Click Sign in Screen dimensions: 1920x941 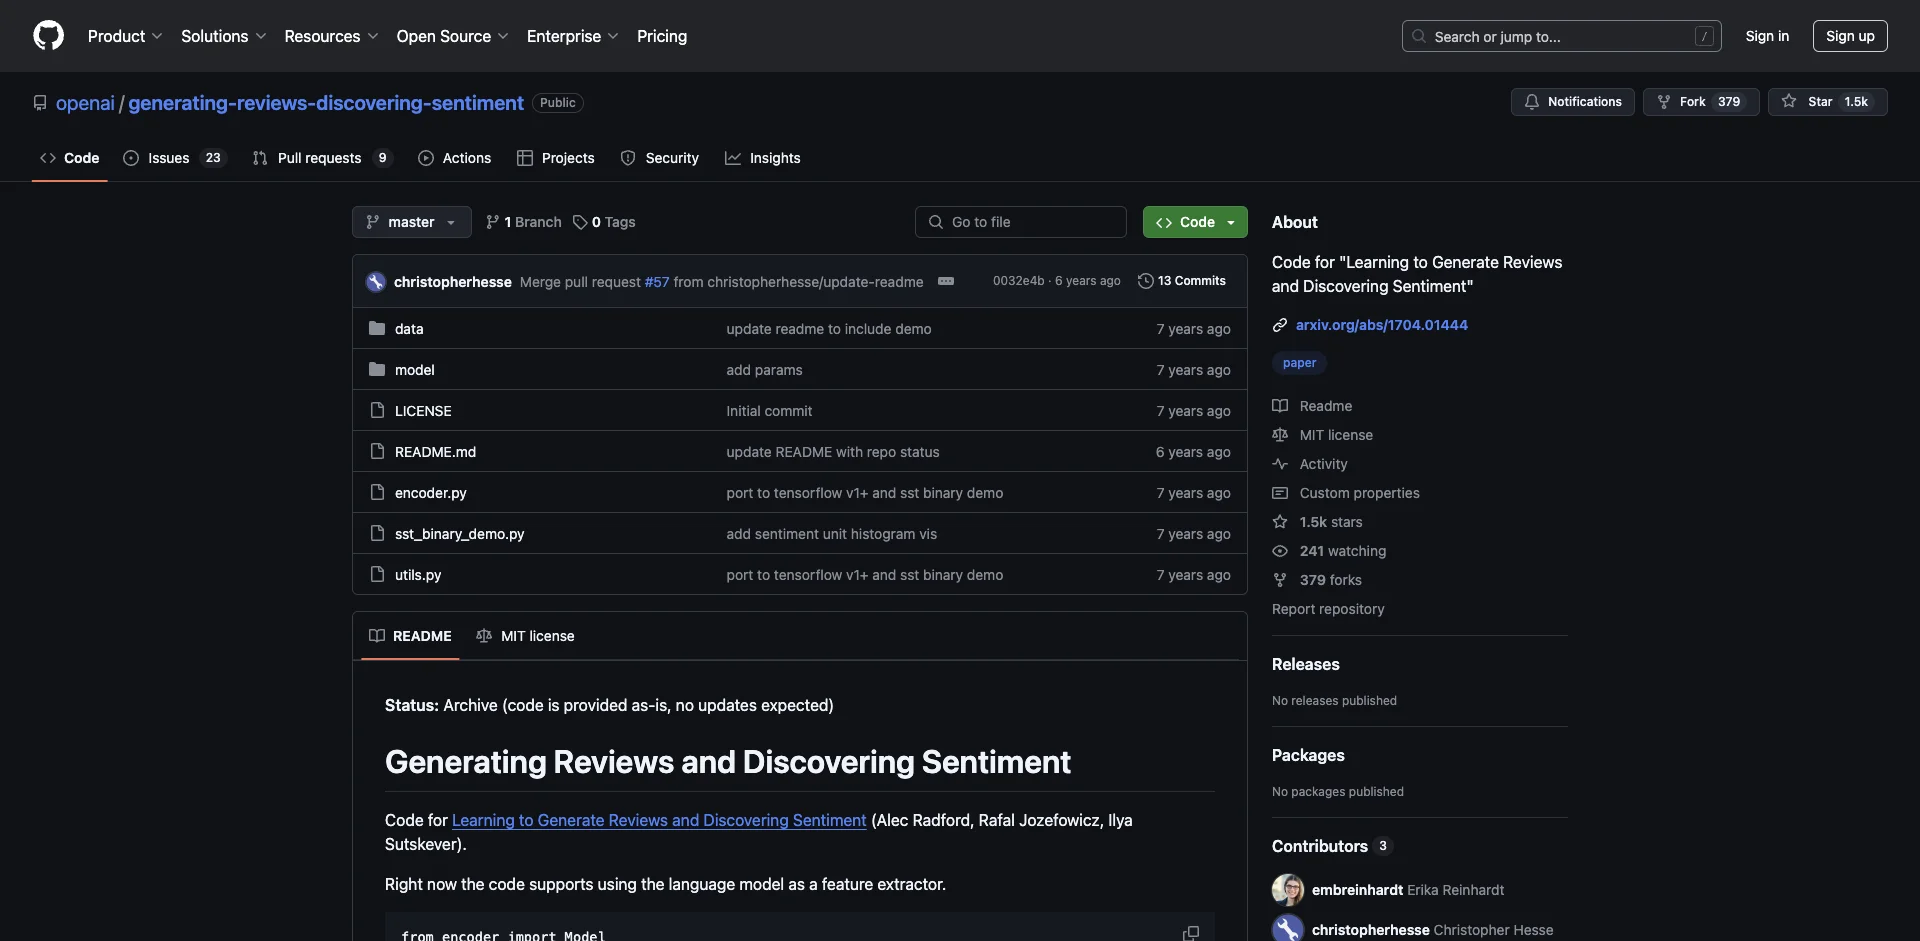click(1767, 36)
